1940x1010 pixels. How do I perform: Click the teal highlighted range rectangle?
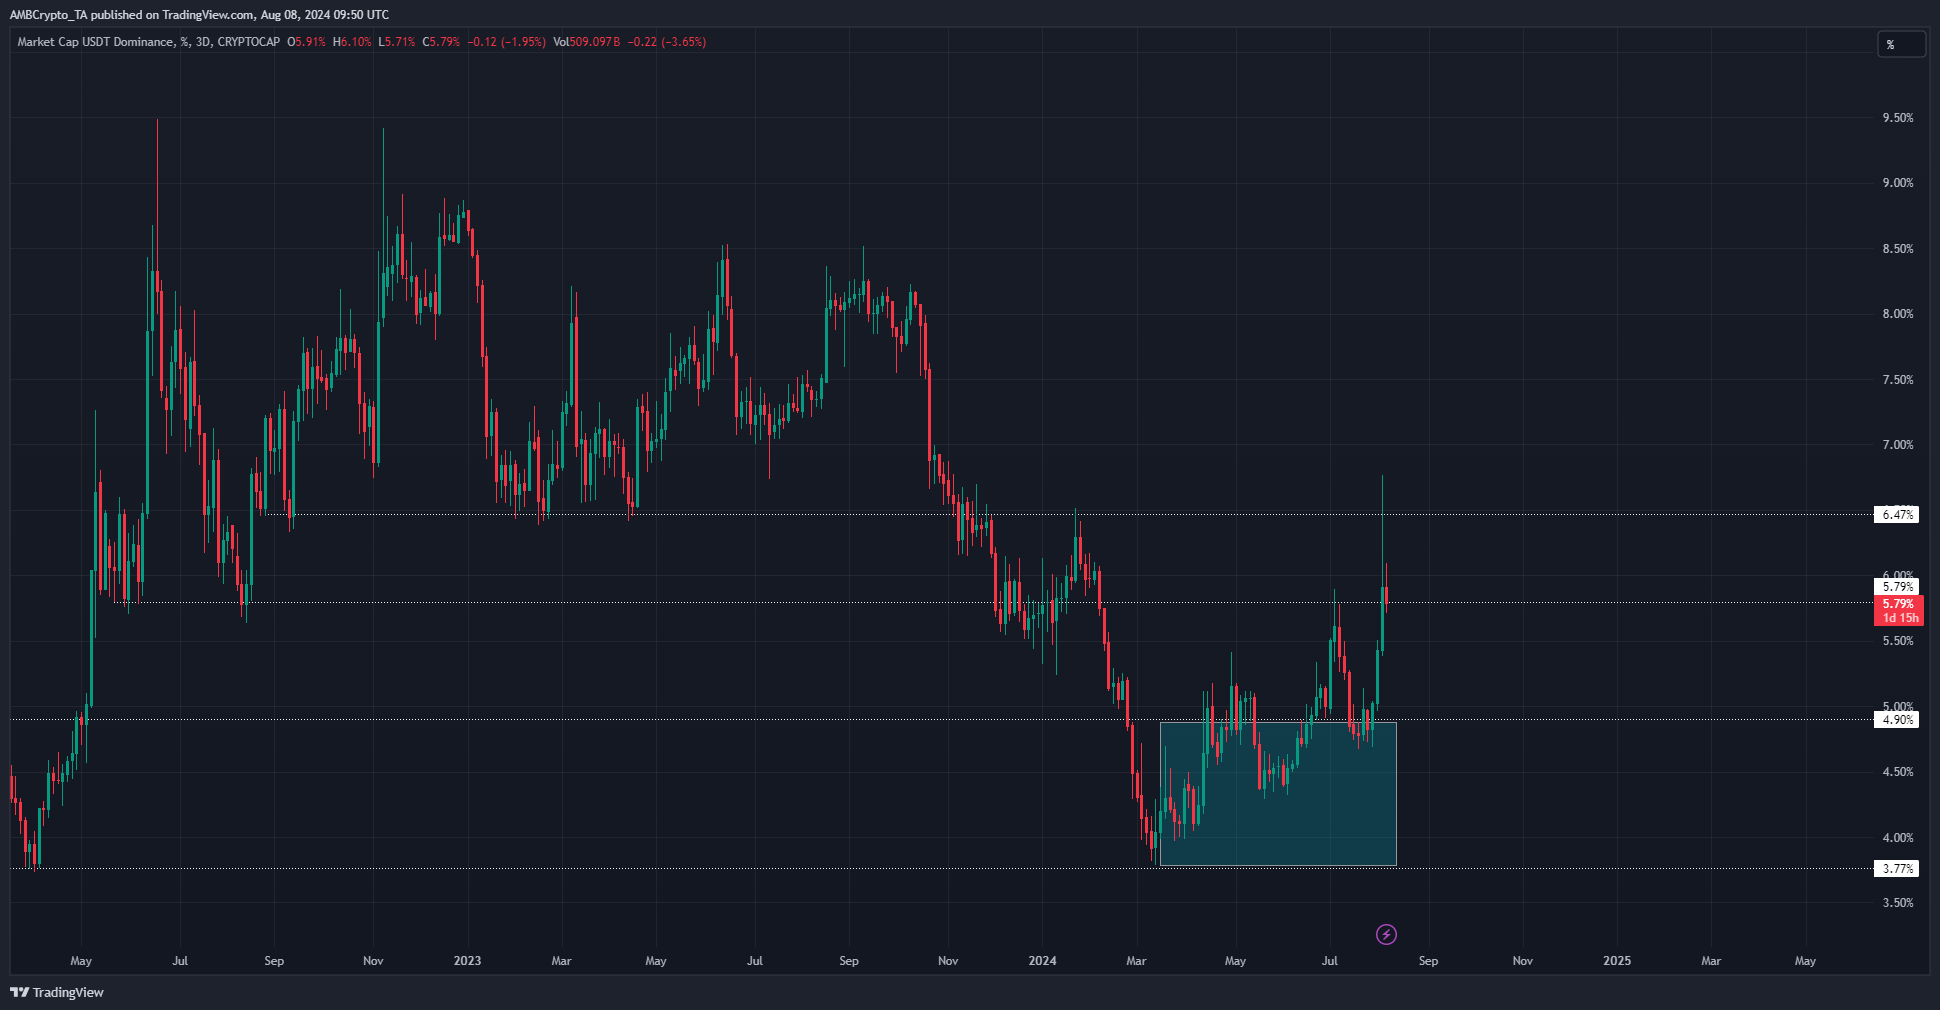1278,794
